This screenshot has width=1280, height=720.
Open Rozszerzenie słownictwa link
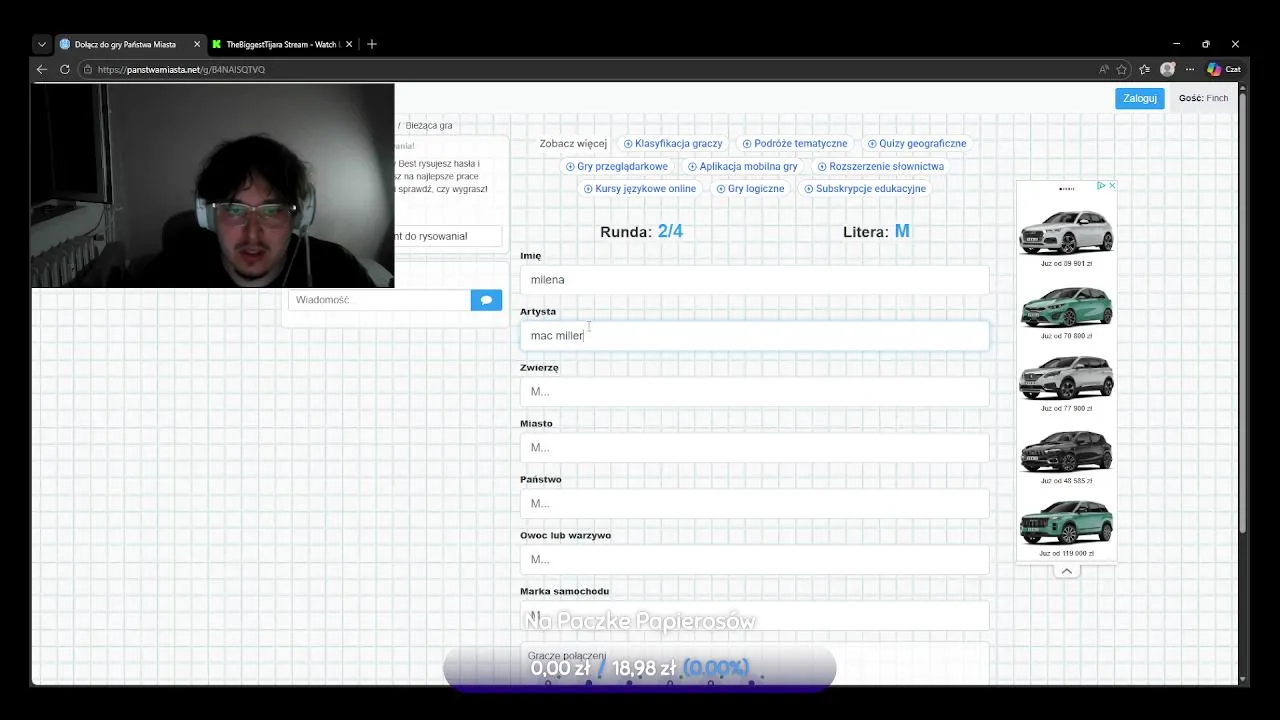tap(881, 166)
